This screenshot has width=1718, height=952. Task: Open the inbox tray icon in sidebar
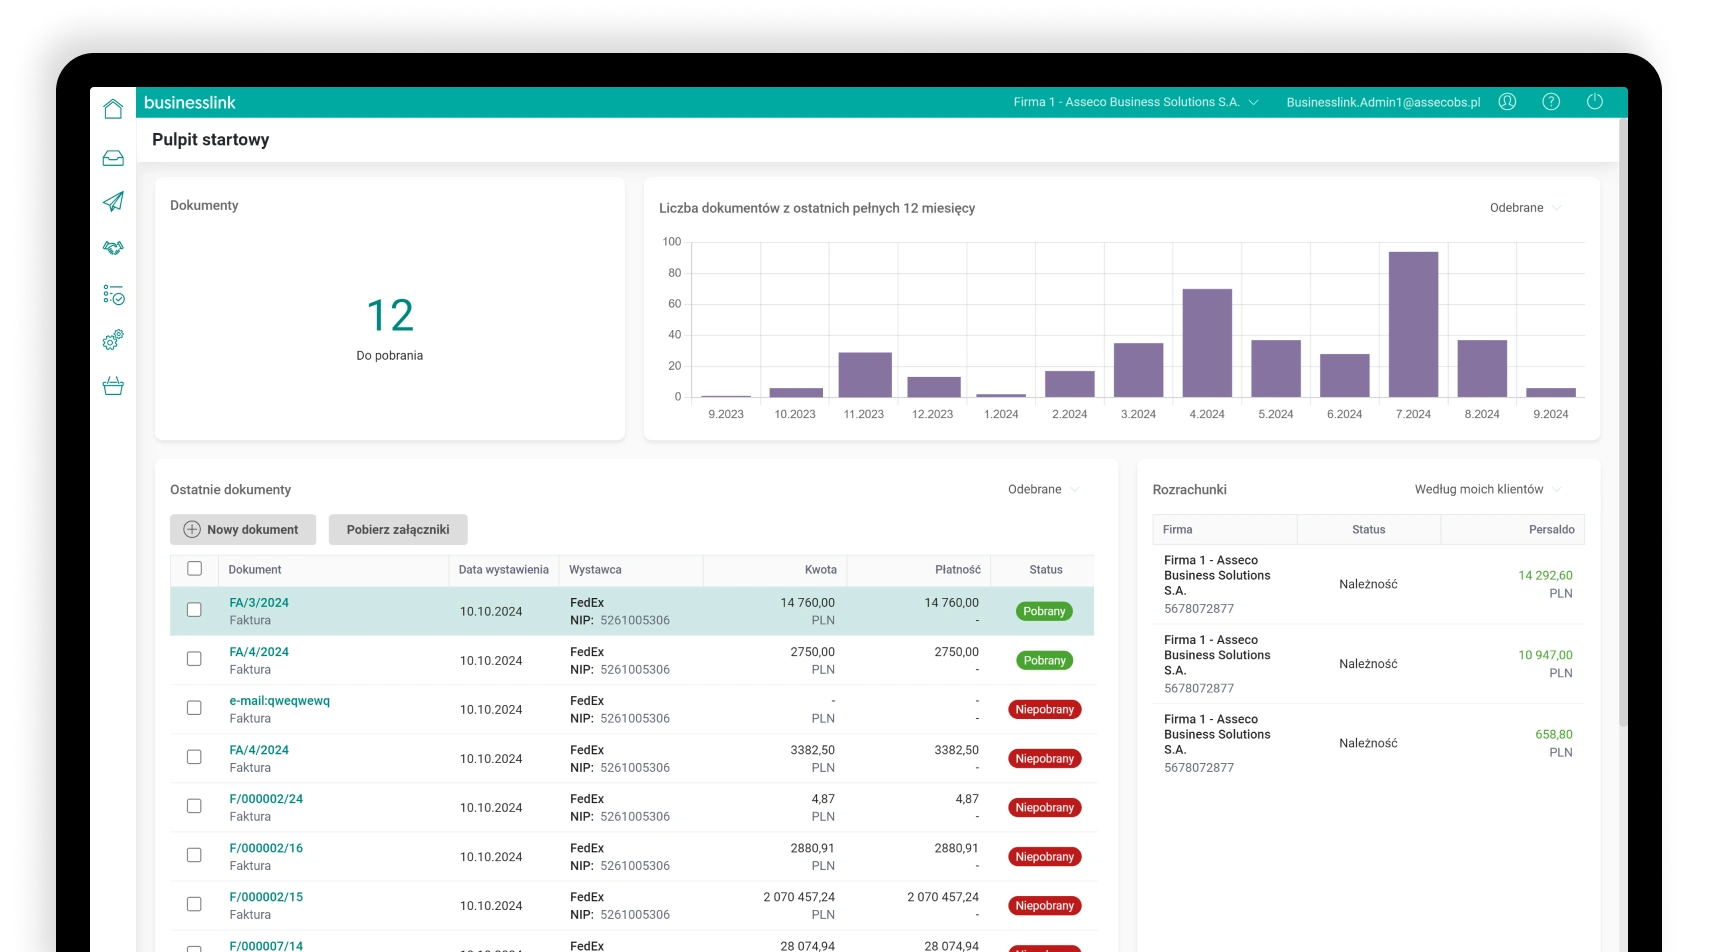[113, 158]
